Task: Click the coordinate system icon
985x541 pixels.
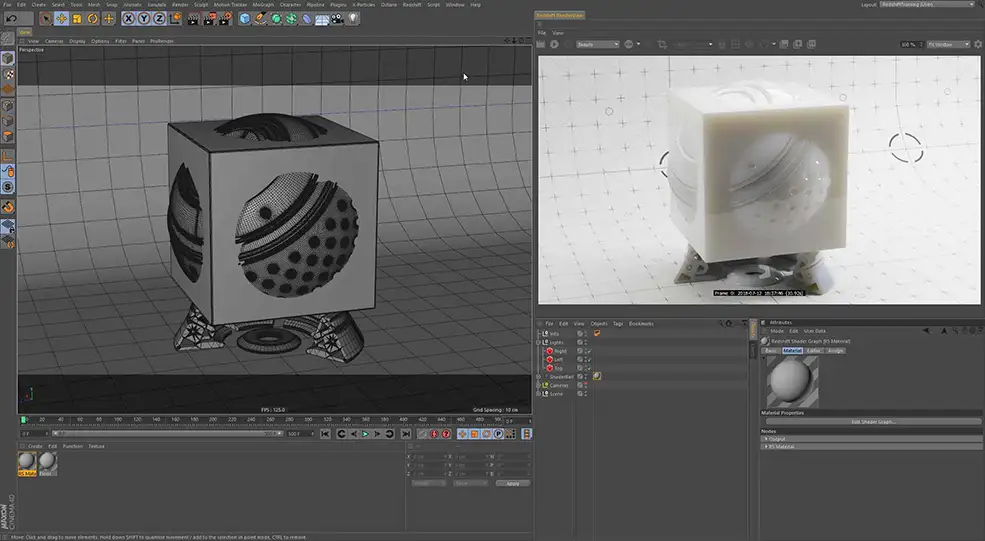Action: click(175, 19)
